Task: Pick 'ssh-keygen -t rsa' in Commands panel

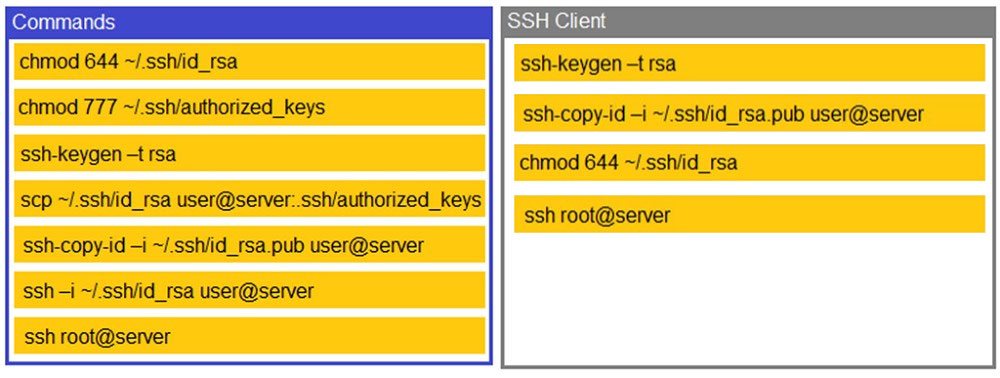Action: click(249, 153)
